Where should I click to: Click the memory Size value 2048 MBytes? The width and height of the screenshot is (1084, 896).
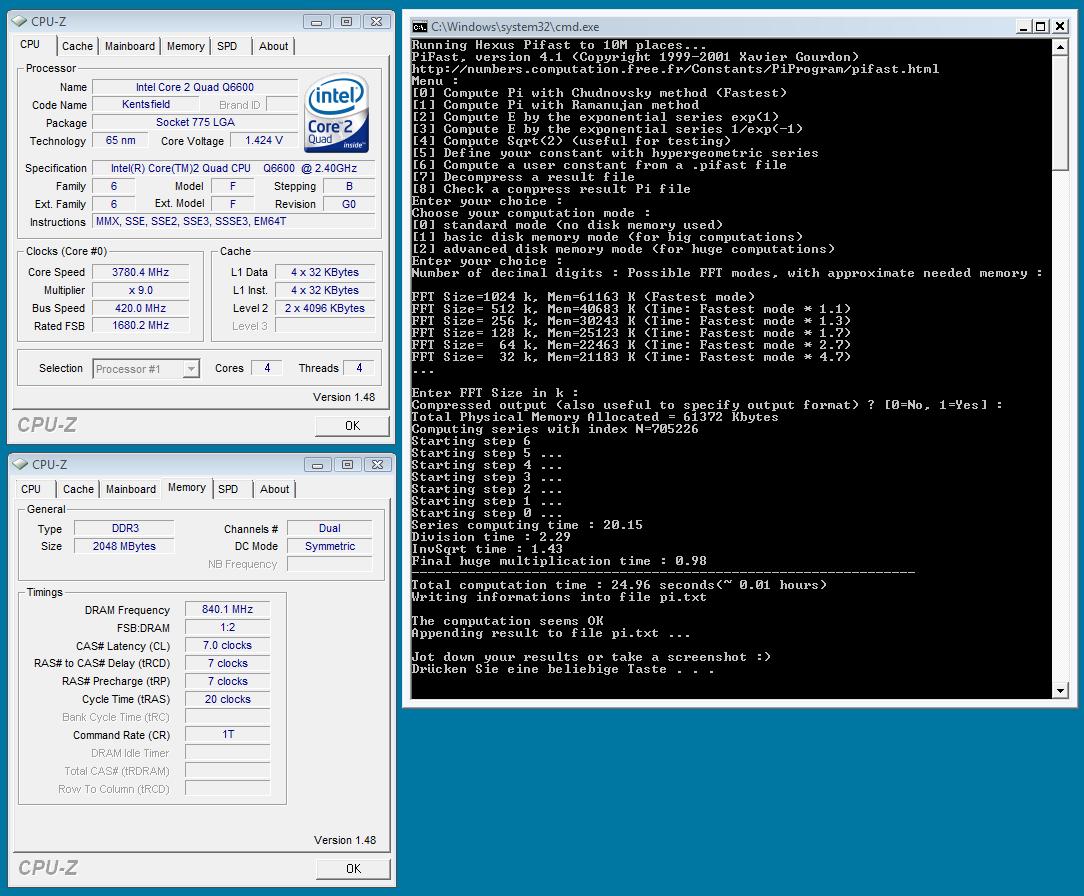pos(125,546)
